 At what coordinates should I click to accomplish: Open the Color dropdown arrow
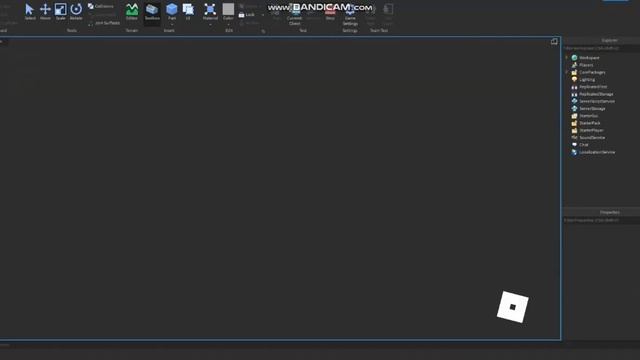click(228, 24)
